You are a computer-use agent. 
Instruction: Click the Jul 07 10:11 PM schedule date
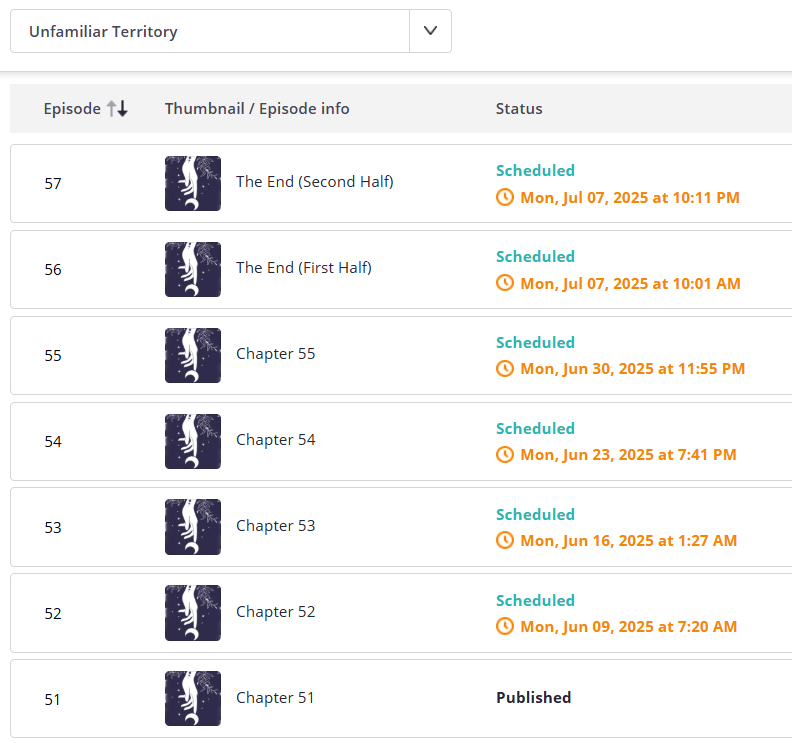tap(630, 198)
